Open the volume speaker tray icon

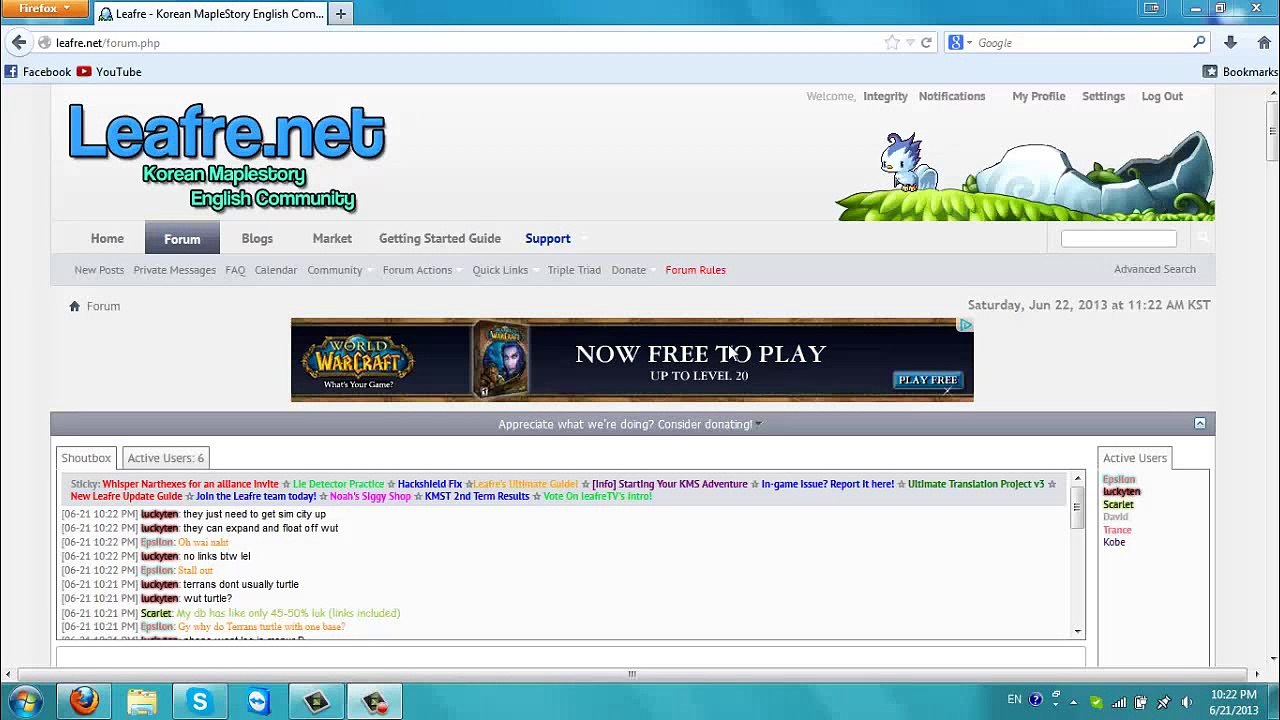[1187, 701]
